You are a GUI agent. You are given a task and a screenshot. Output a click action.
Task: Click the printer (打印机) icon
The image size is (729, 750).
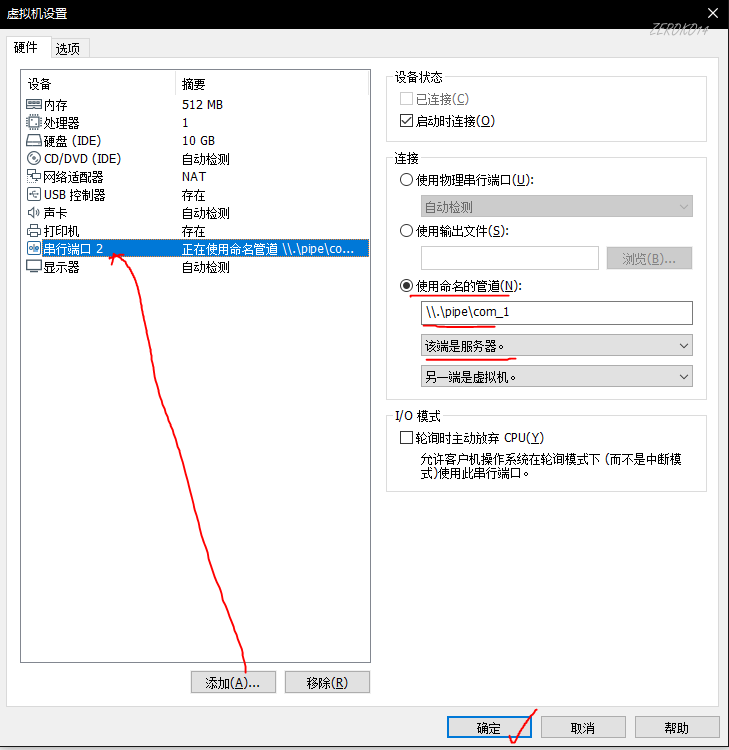pos(33,231)
